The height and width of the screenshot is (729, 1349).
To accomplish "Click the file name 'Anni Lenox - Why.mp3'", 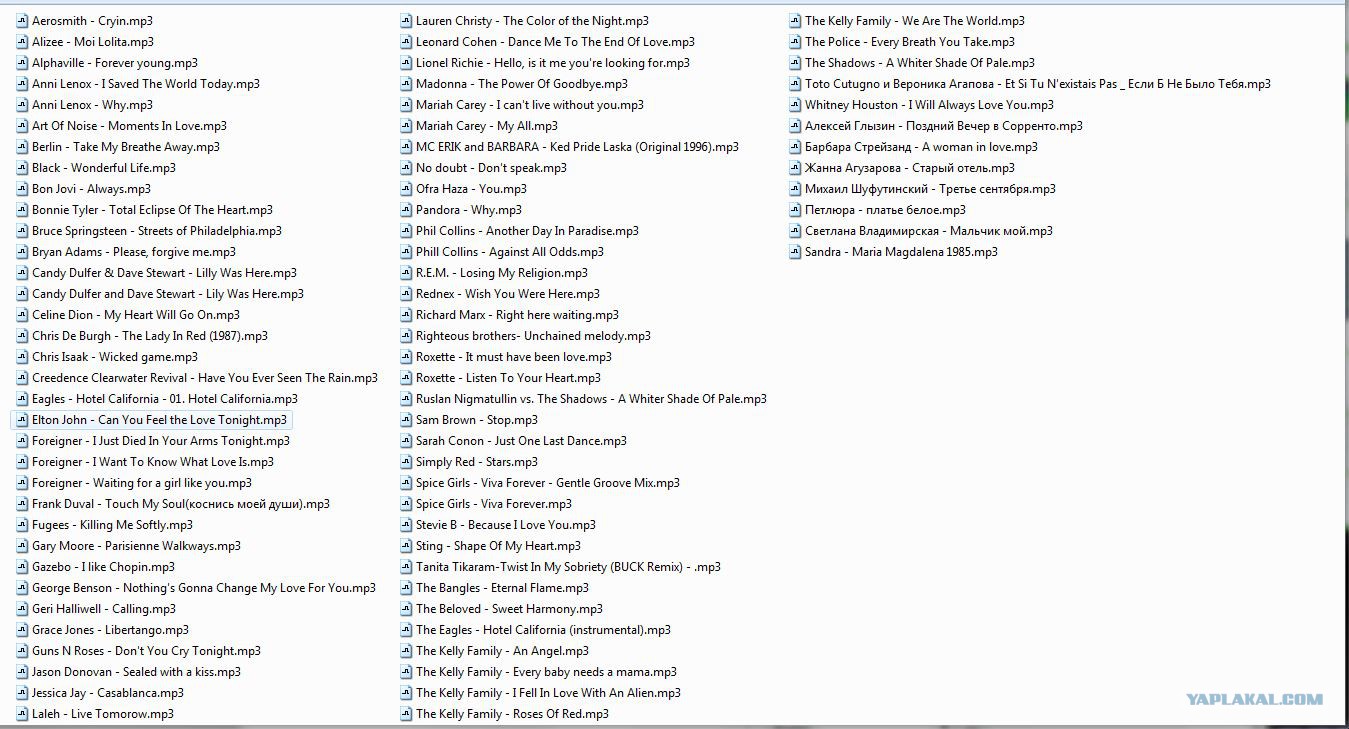I will coord(92,105).
